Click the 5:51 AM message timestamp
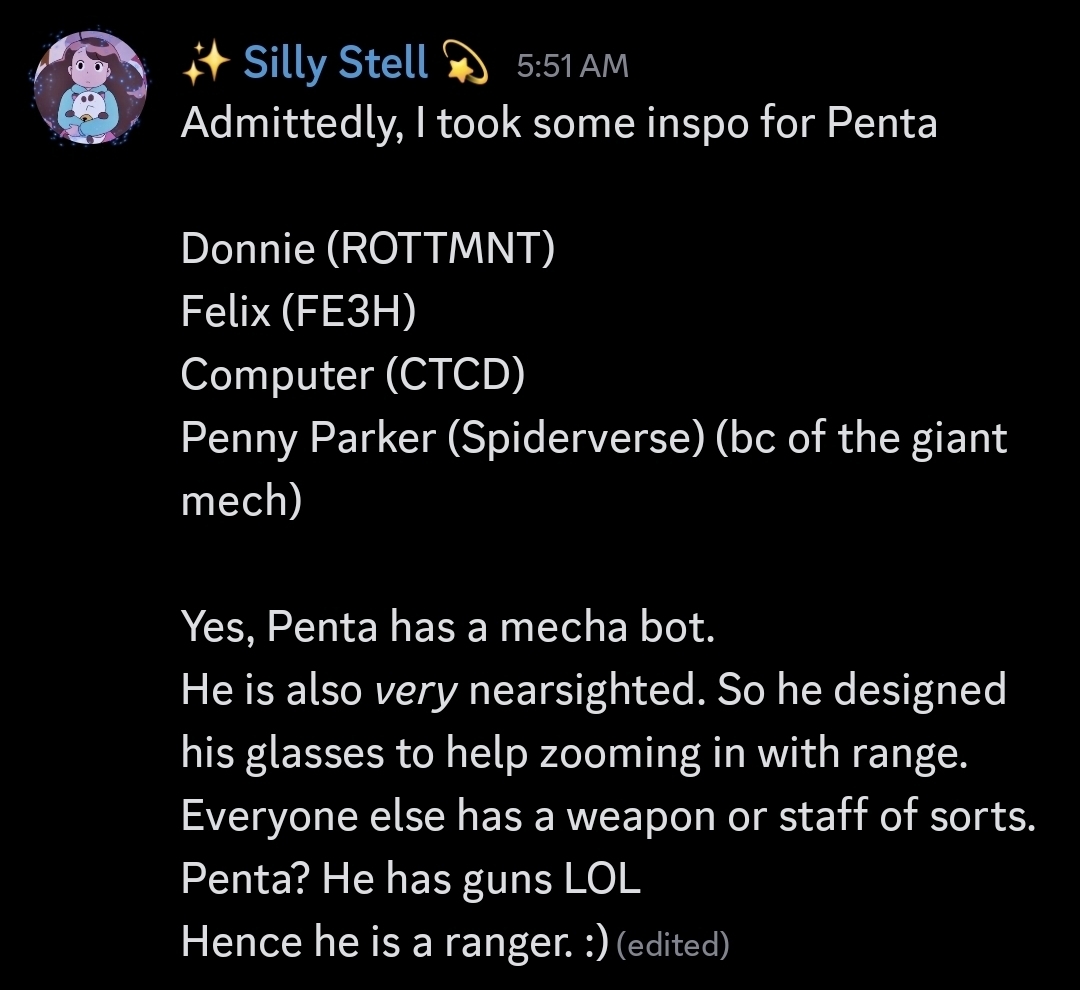 coord(573,67)
